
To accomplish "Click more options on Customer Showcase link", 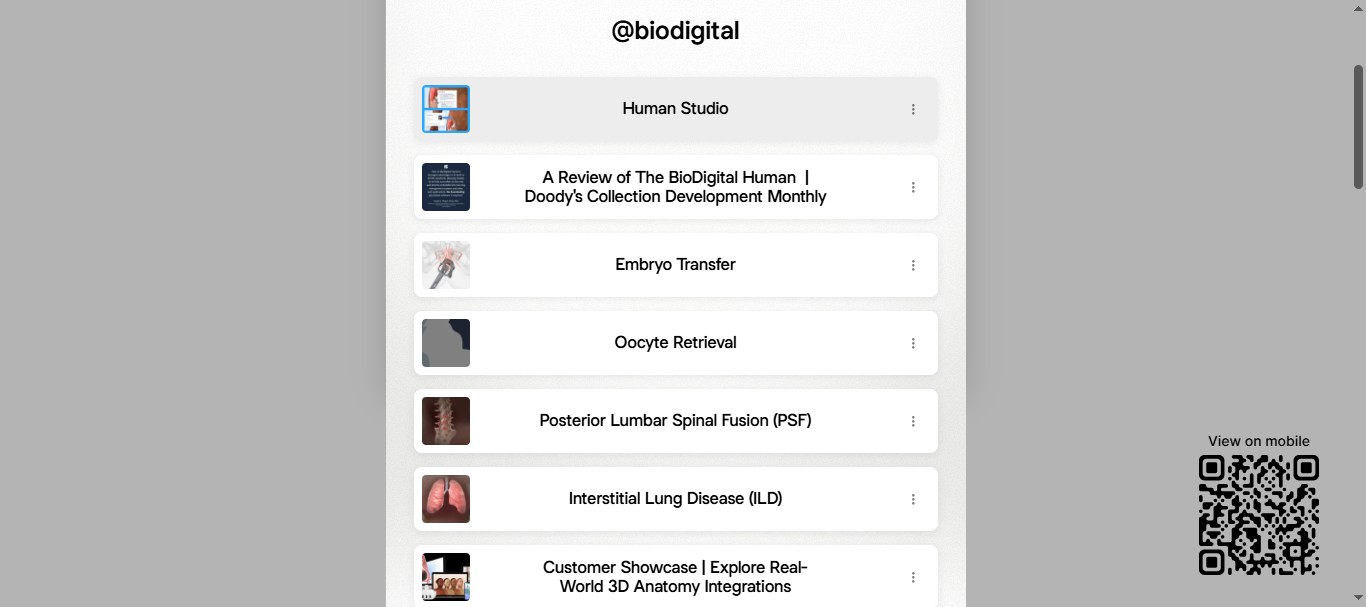I will pos(913,577).
